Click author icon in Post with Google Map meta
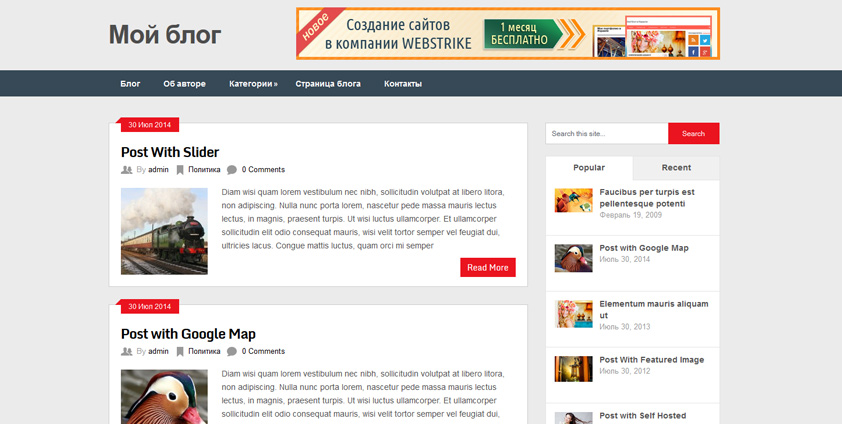Image resolution: width=842 pixels, height=424 pixels. (127, 352)
